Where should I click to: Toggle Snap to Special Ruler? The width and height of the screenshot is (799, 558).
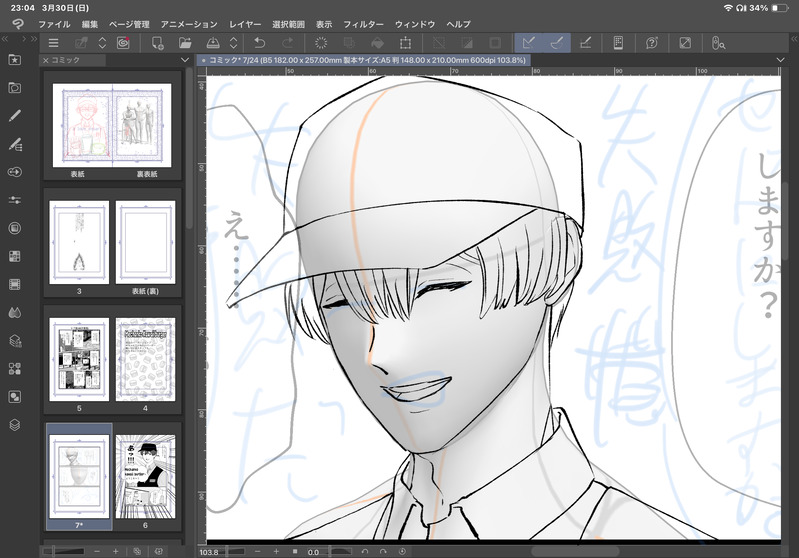coord(556,43)
